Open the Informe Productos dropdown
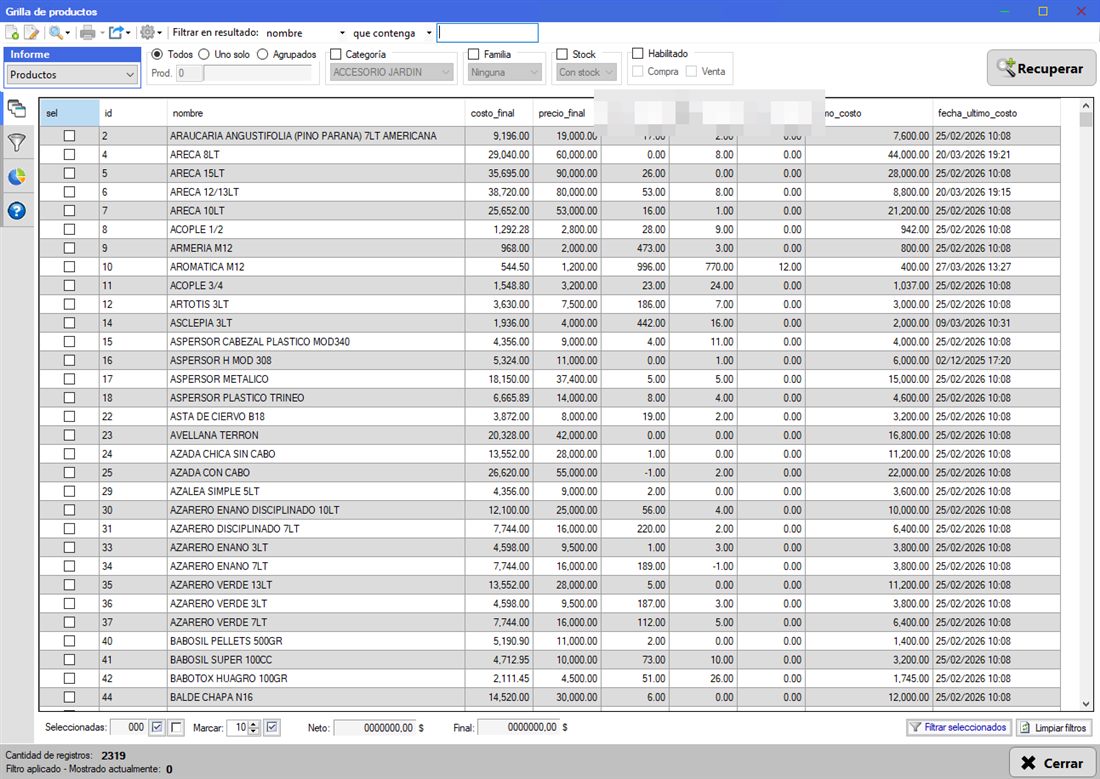The image size is (1100, 779). coord(72,74)
